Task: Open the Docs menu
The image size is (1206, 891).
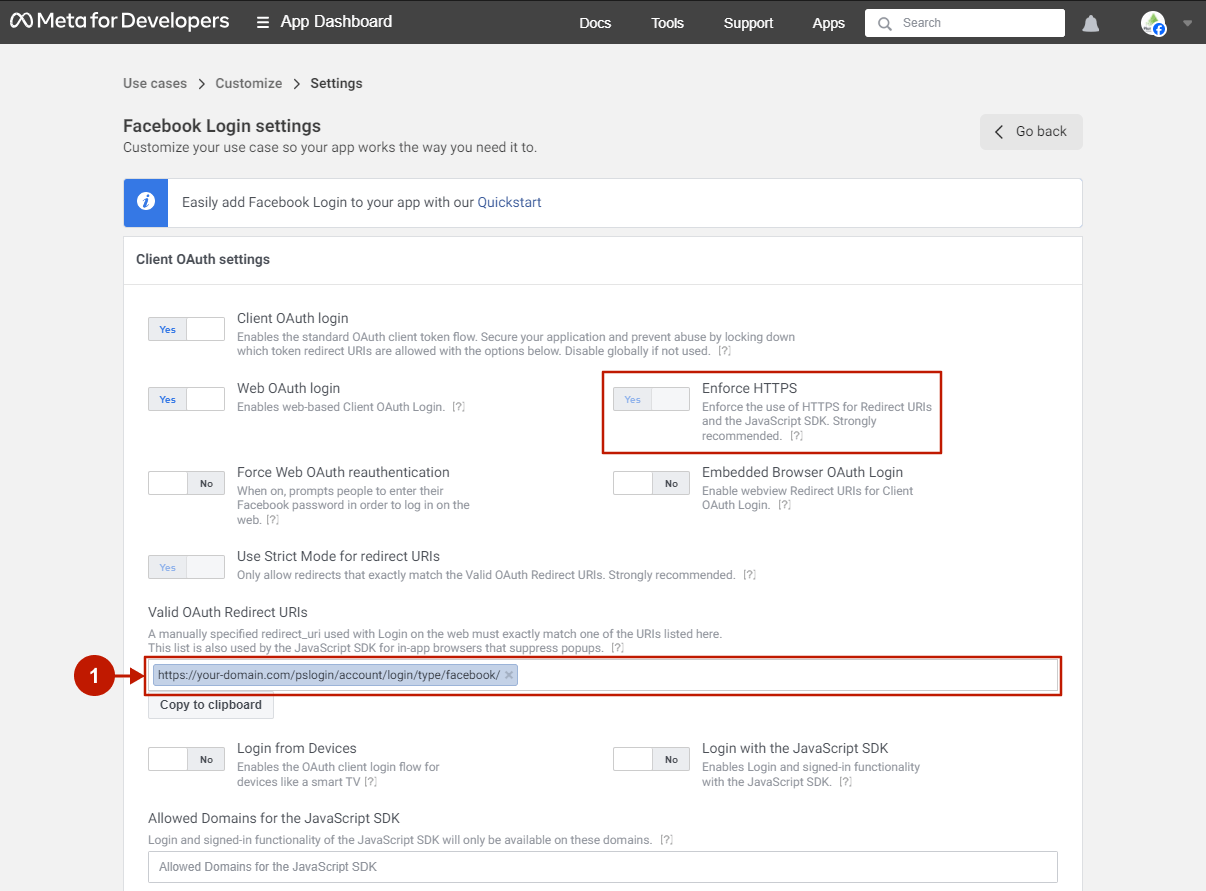Action: (595, 23)
